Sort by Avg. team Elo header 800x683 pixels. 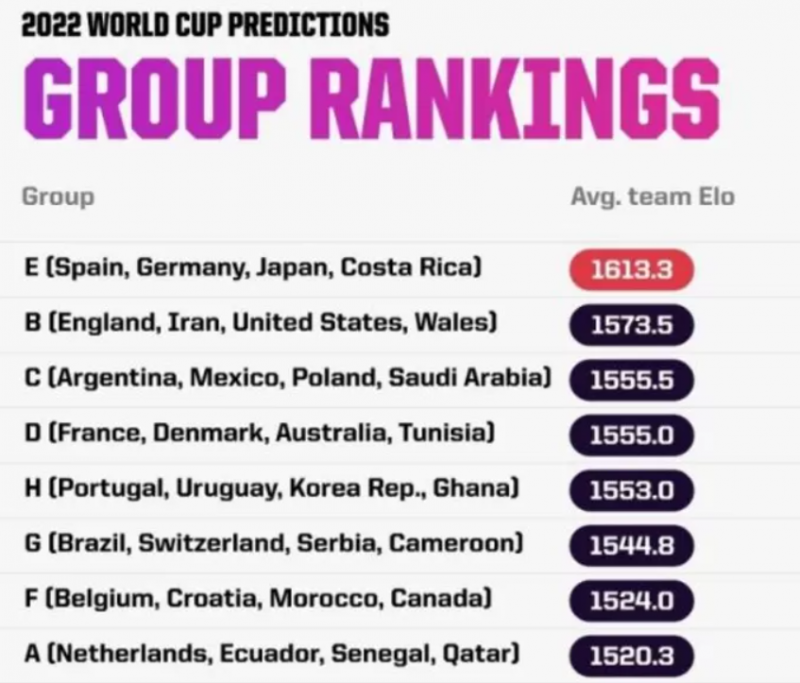coord(652,196)
